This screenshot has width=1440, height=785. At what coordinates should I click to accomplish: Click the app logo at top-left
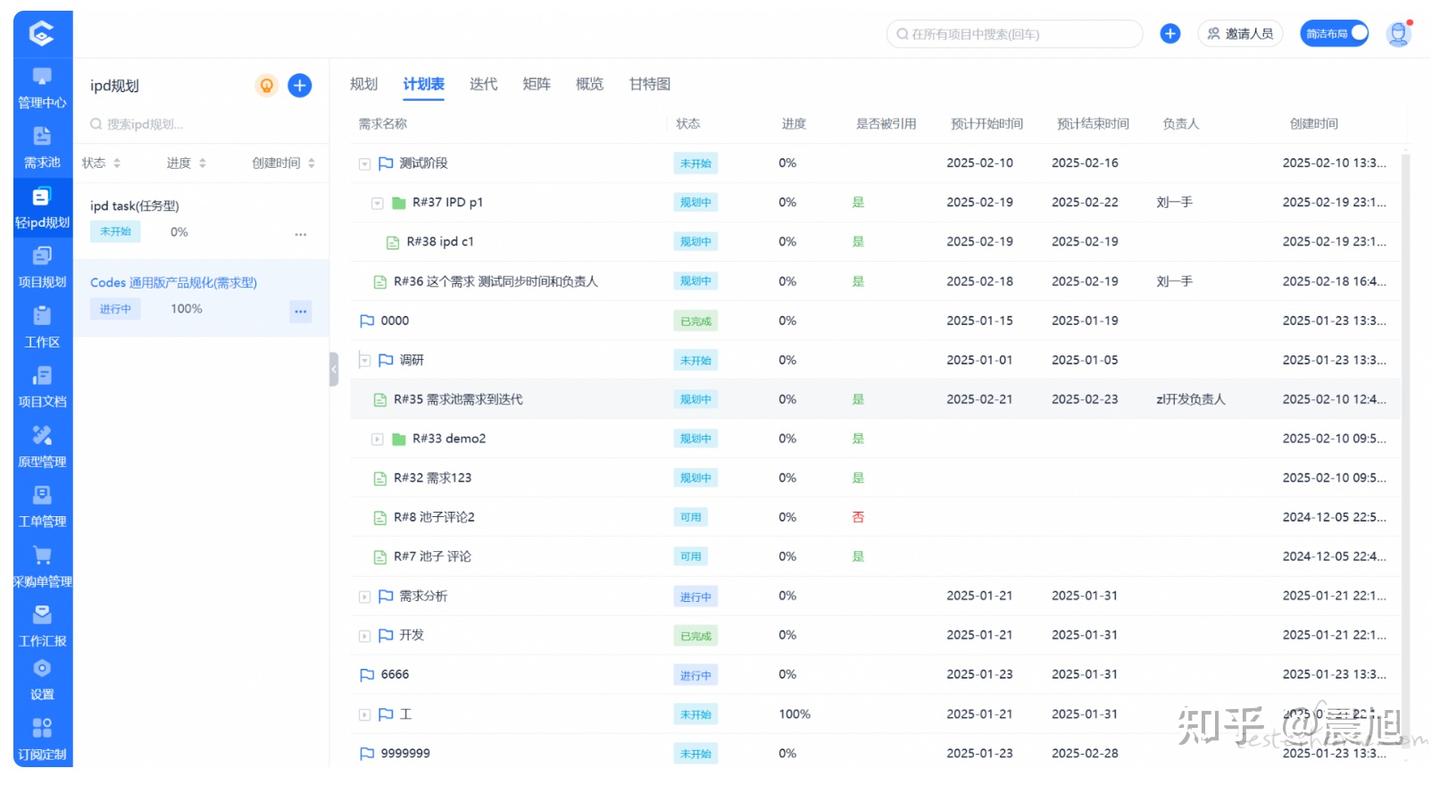tap(42, 34)
